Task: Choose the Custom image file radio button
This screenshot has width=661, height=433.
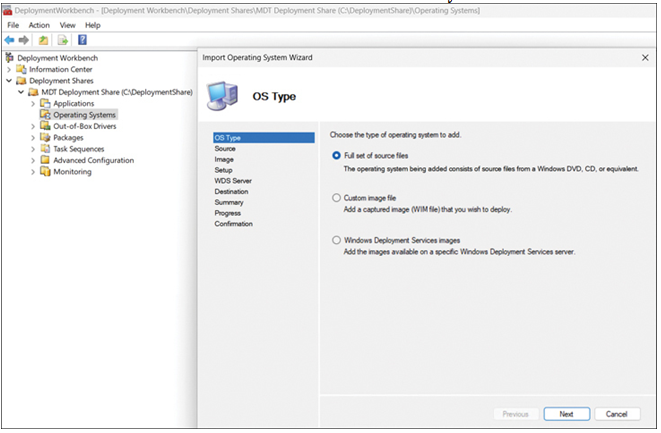Action: pos(336,198)
